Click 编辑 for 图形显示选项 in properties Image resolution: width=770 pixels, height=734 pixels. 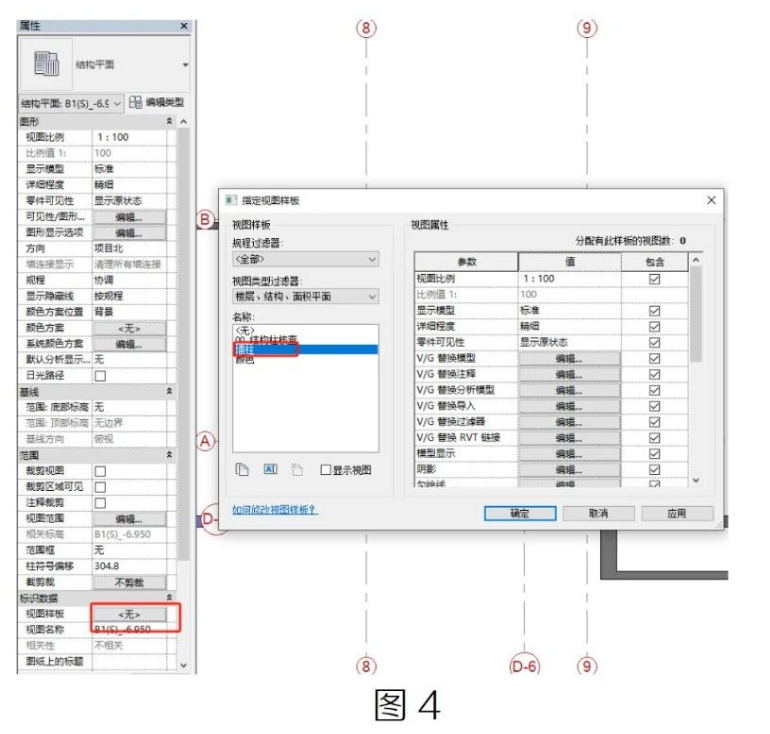pyautogui.click(x=129, y=233)
